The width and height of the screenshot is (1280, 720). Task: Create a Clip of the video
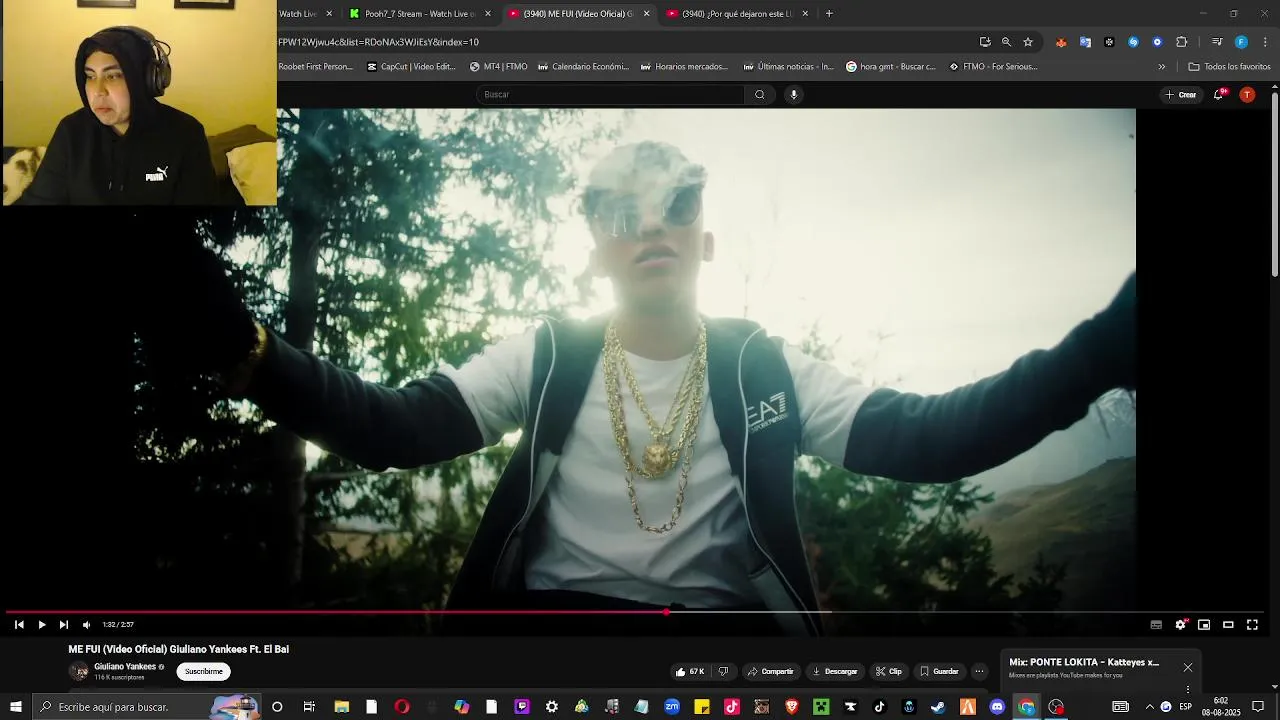(888, 672)
